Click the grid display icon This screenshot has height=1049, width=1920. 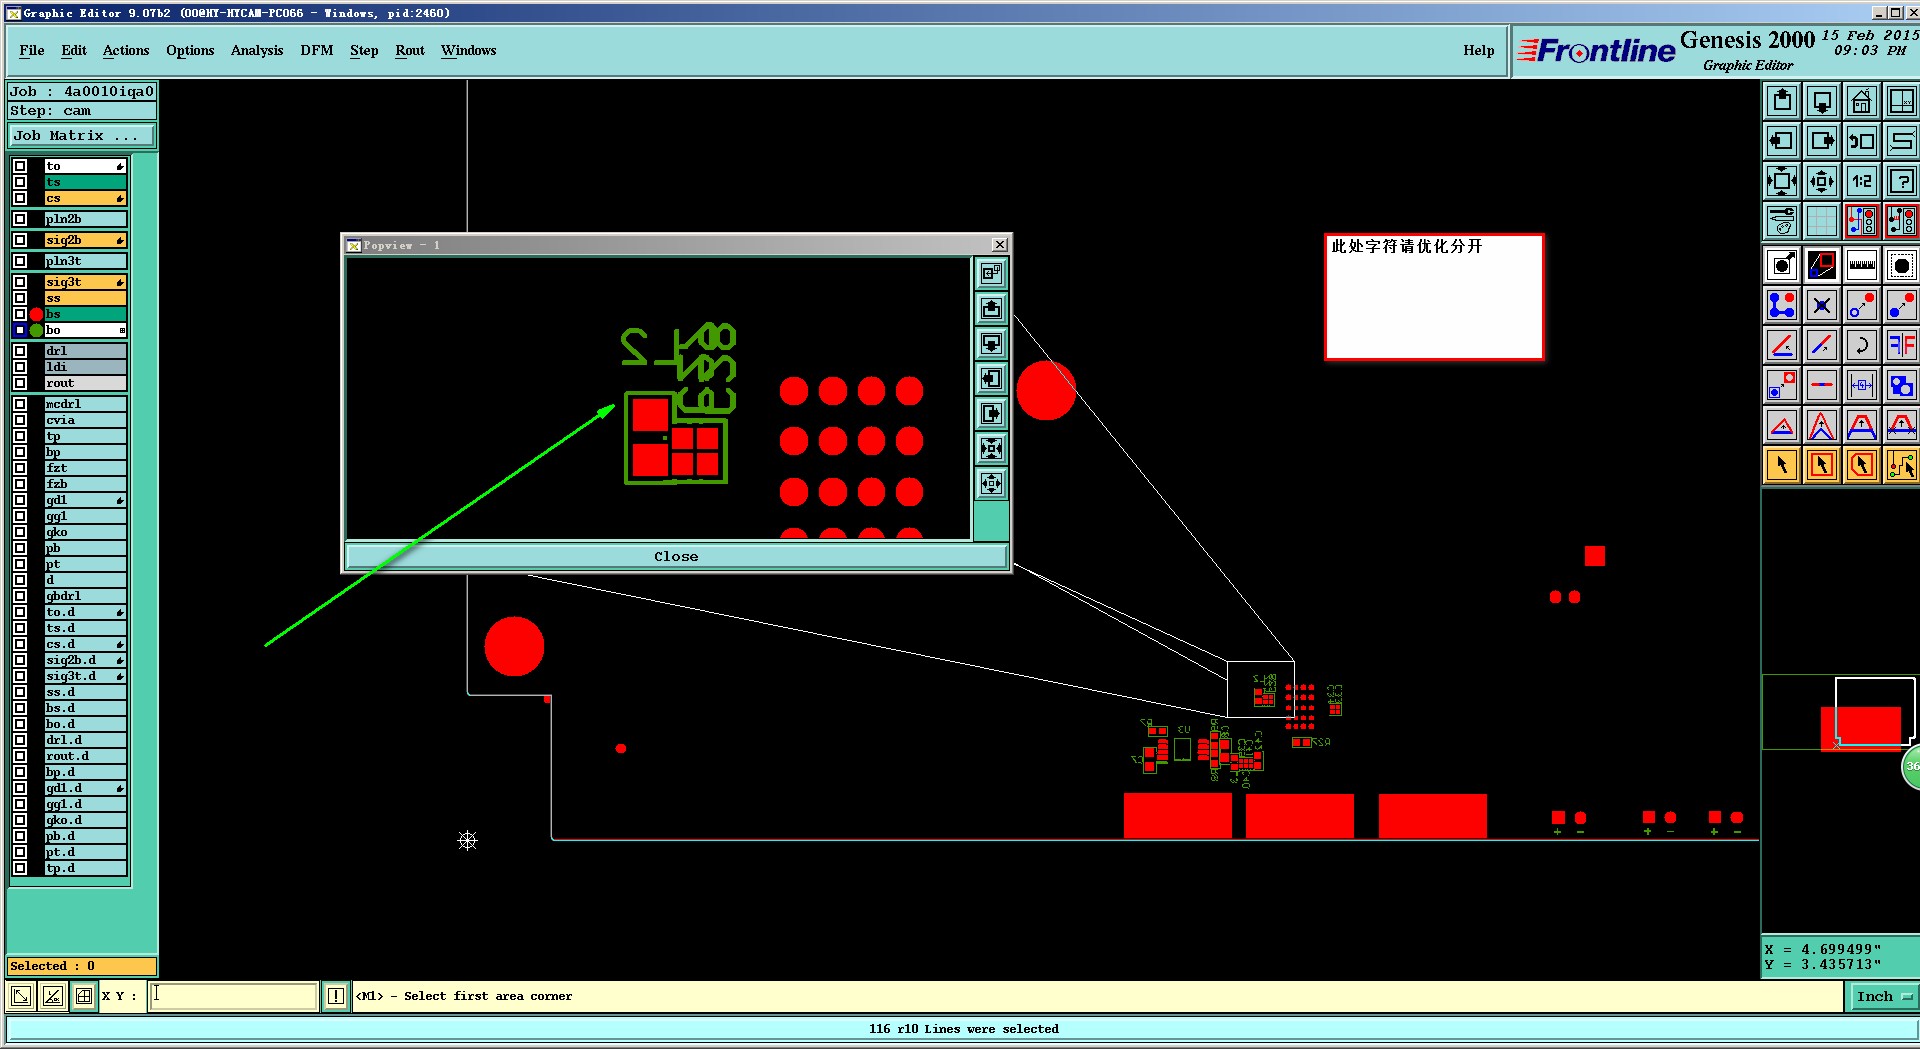[1821, 221]
